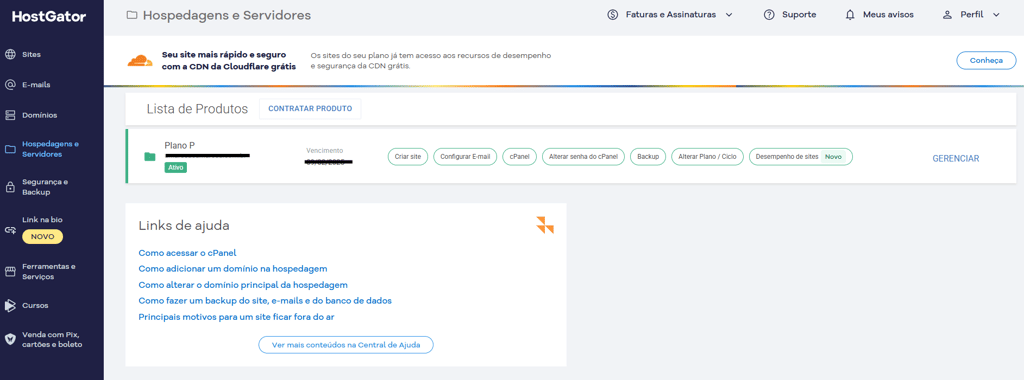Open the Perfil menu
The width and height of the screenshot is (1024, 380).
tap(971, 14)
